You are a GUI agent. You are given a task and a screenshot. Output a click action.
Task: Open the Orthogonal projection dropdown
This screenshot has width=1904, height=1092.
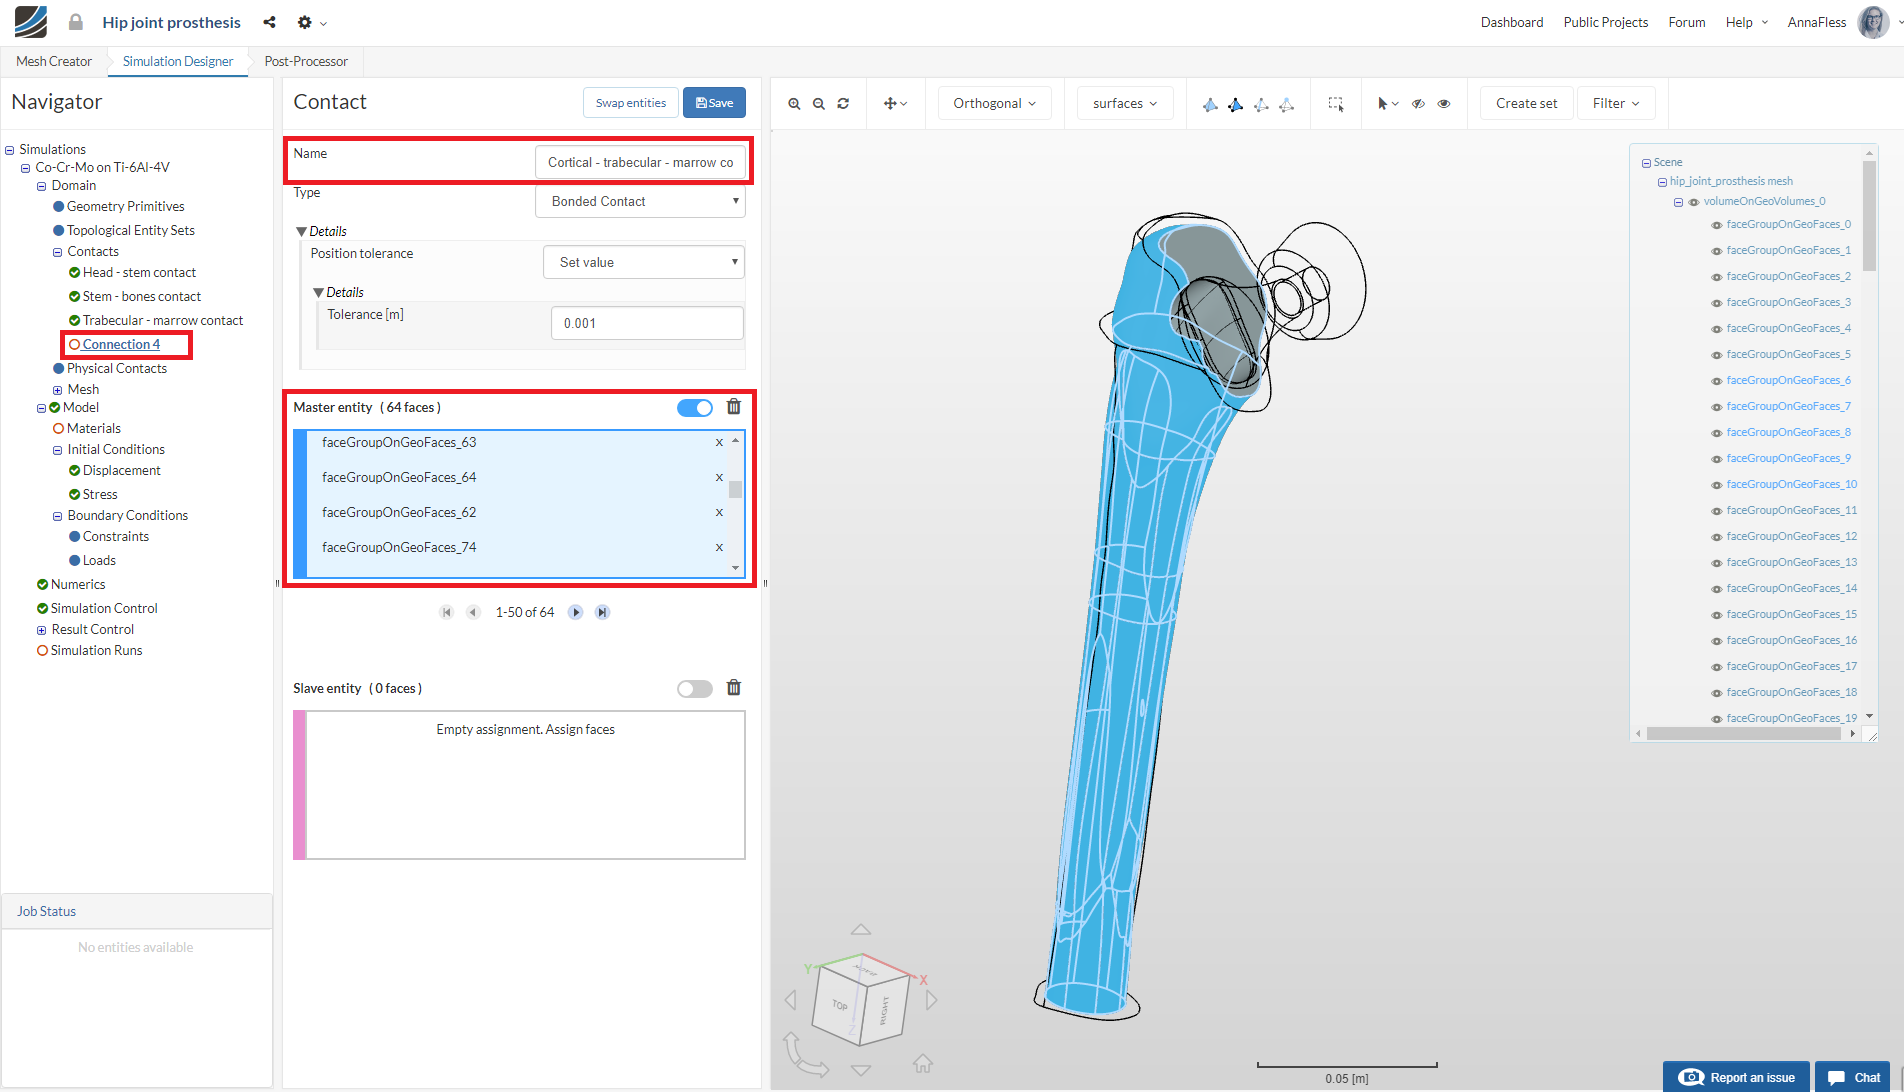click(994, 103)
